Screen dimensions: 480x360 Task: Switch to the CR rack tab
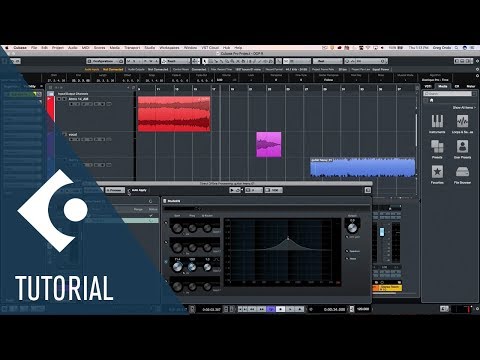(x=457, y=86)
